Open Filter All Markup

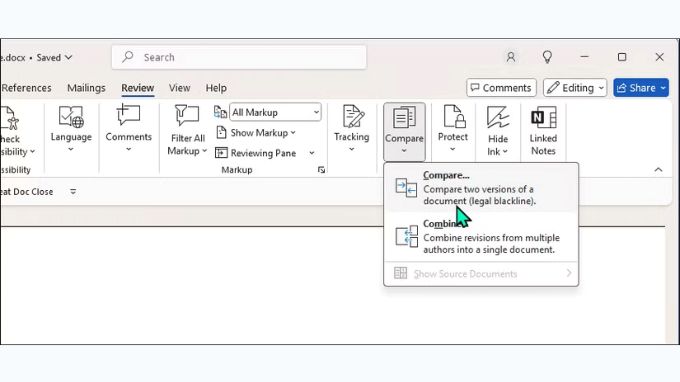coord(187,129)
